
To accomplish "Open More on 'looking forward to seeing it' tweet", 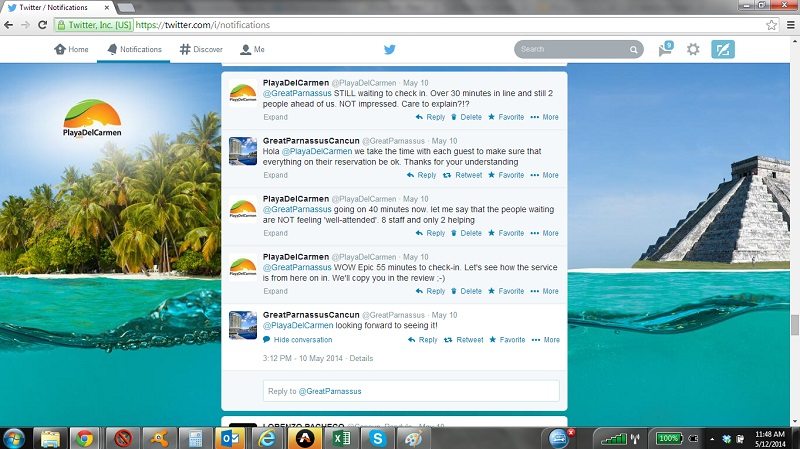I will coord(545,340).
